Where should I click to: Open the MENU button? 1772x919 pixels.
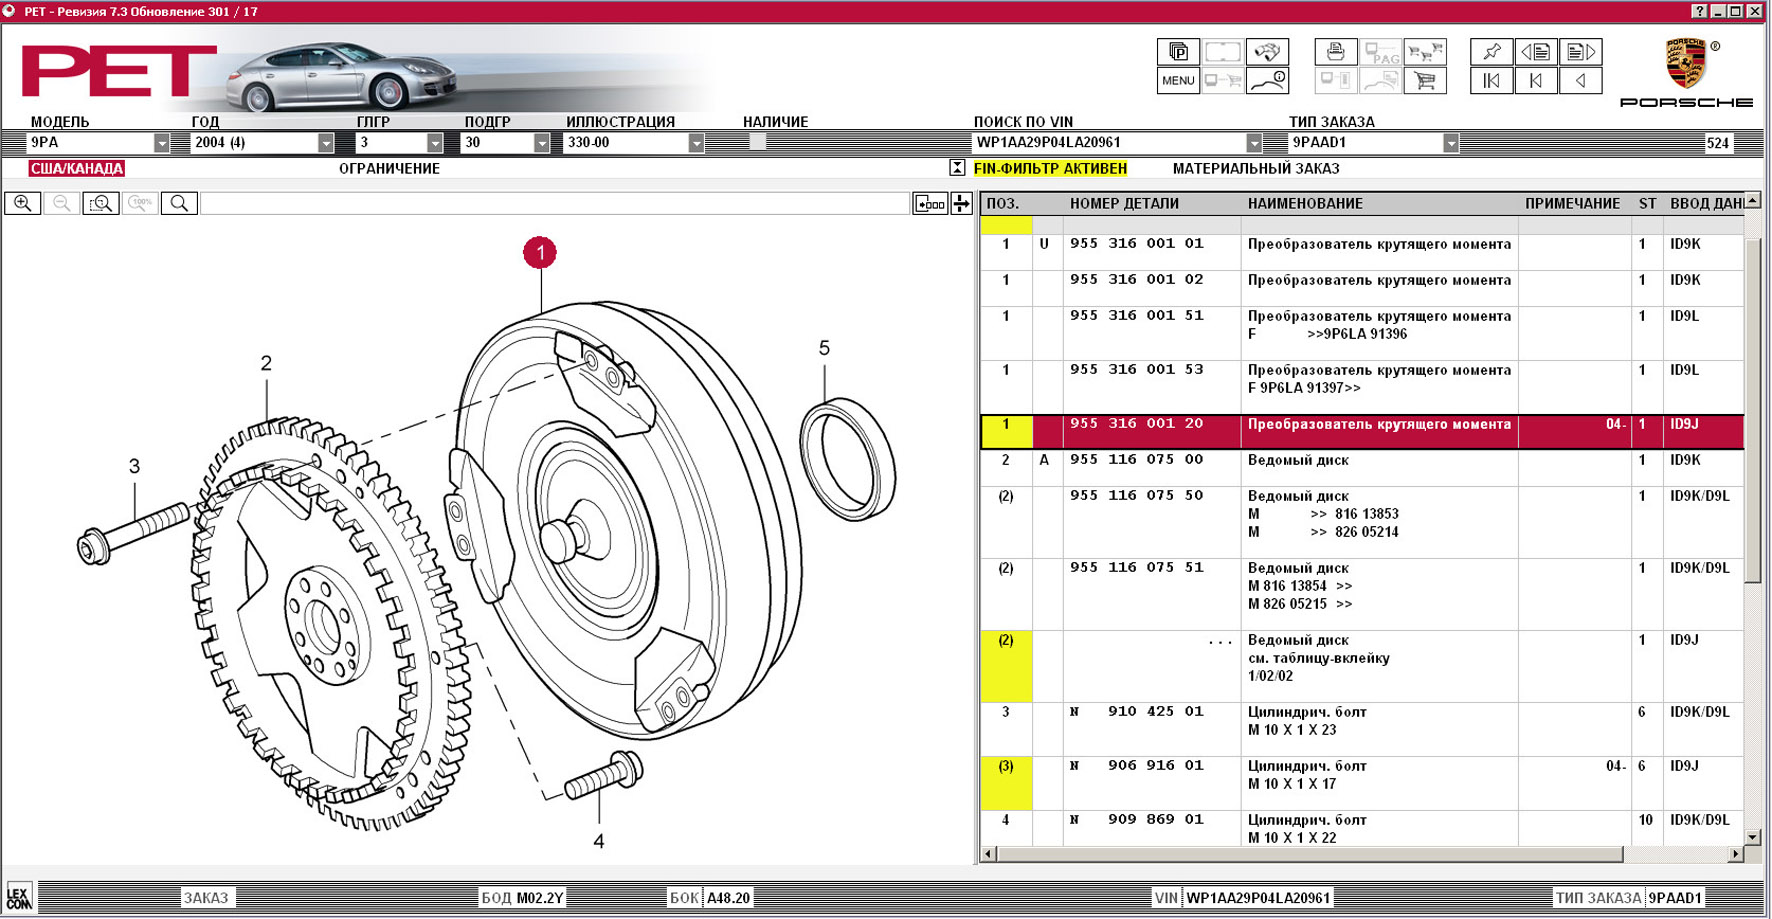tap(1178, 81)
